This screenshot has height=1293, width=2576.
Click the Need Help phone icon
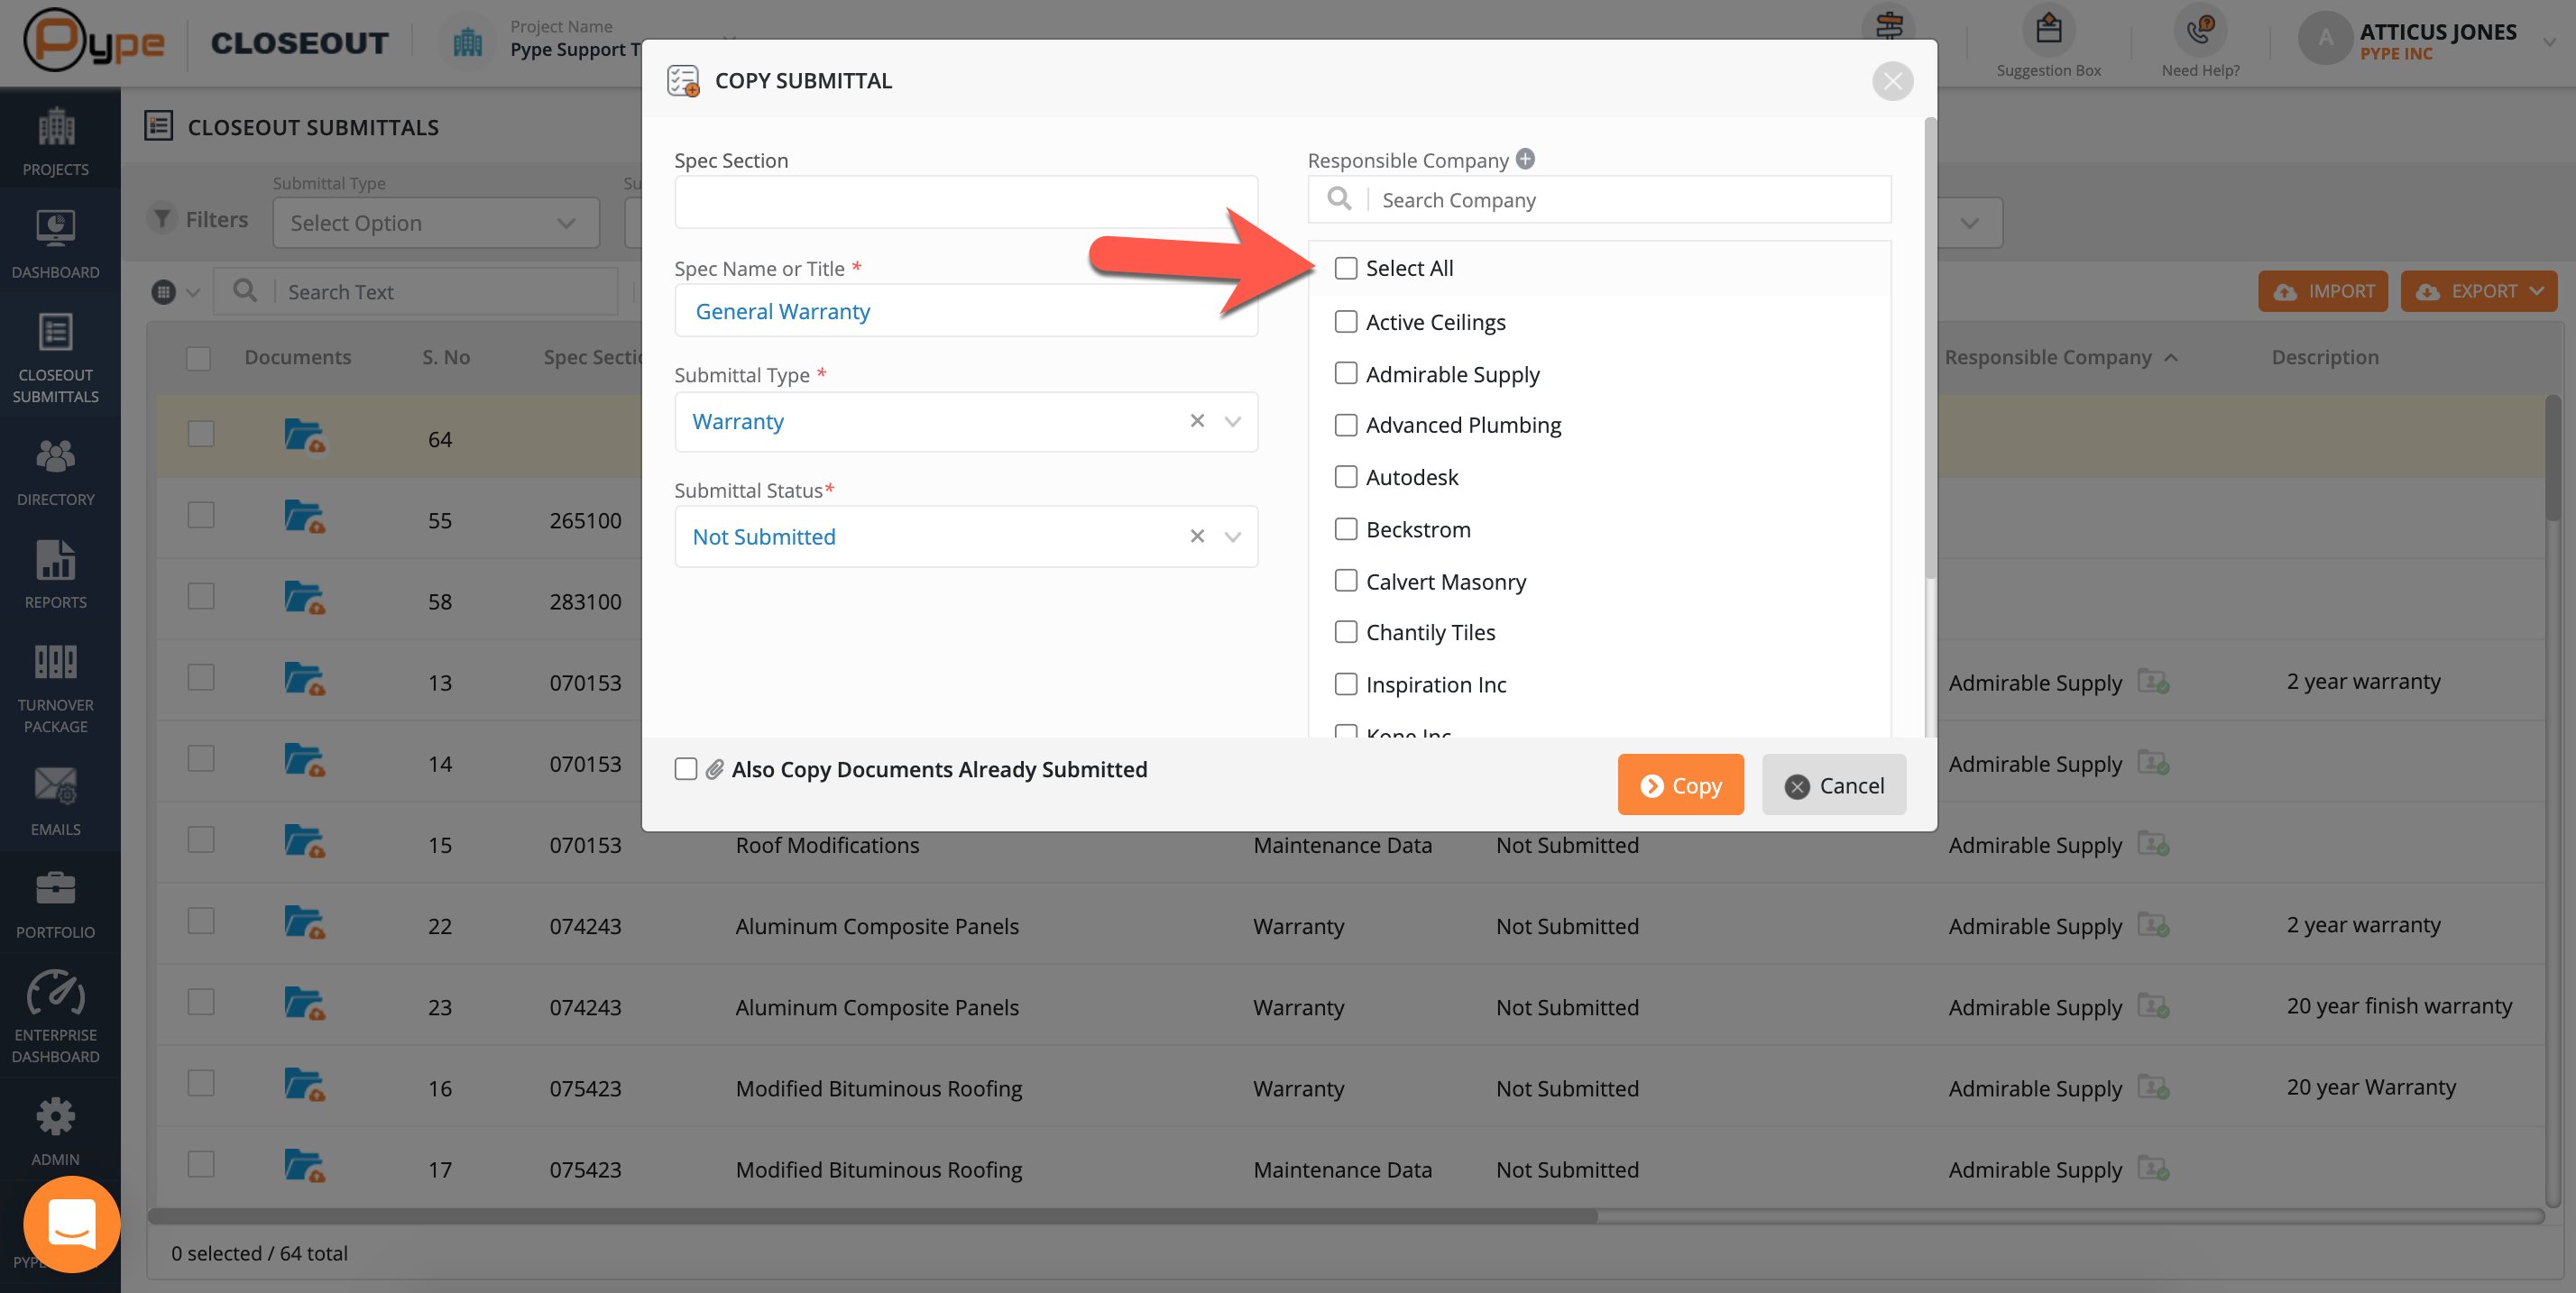point(2199,30)
